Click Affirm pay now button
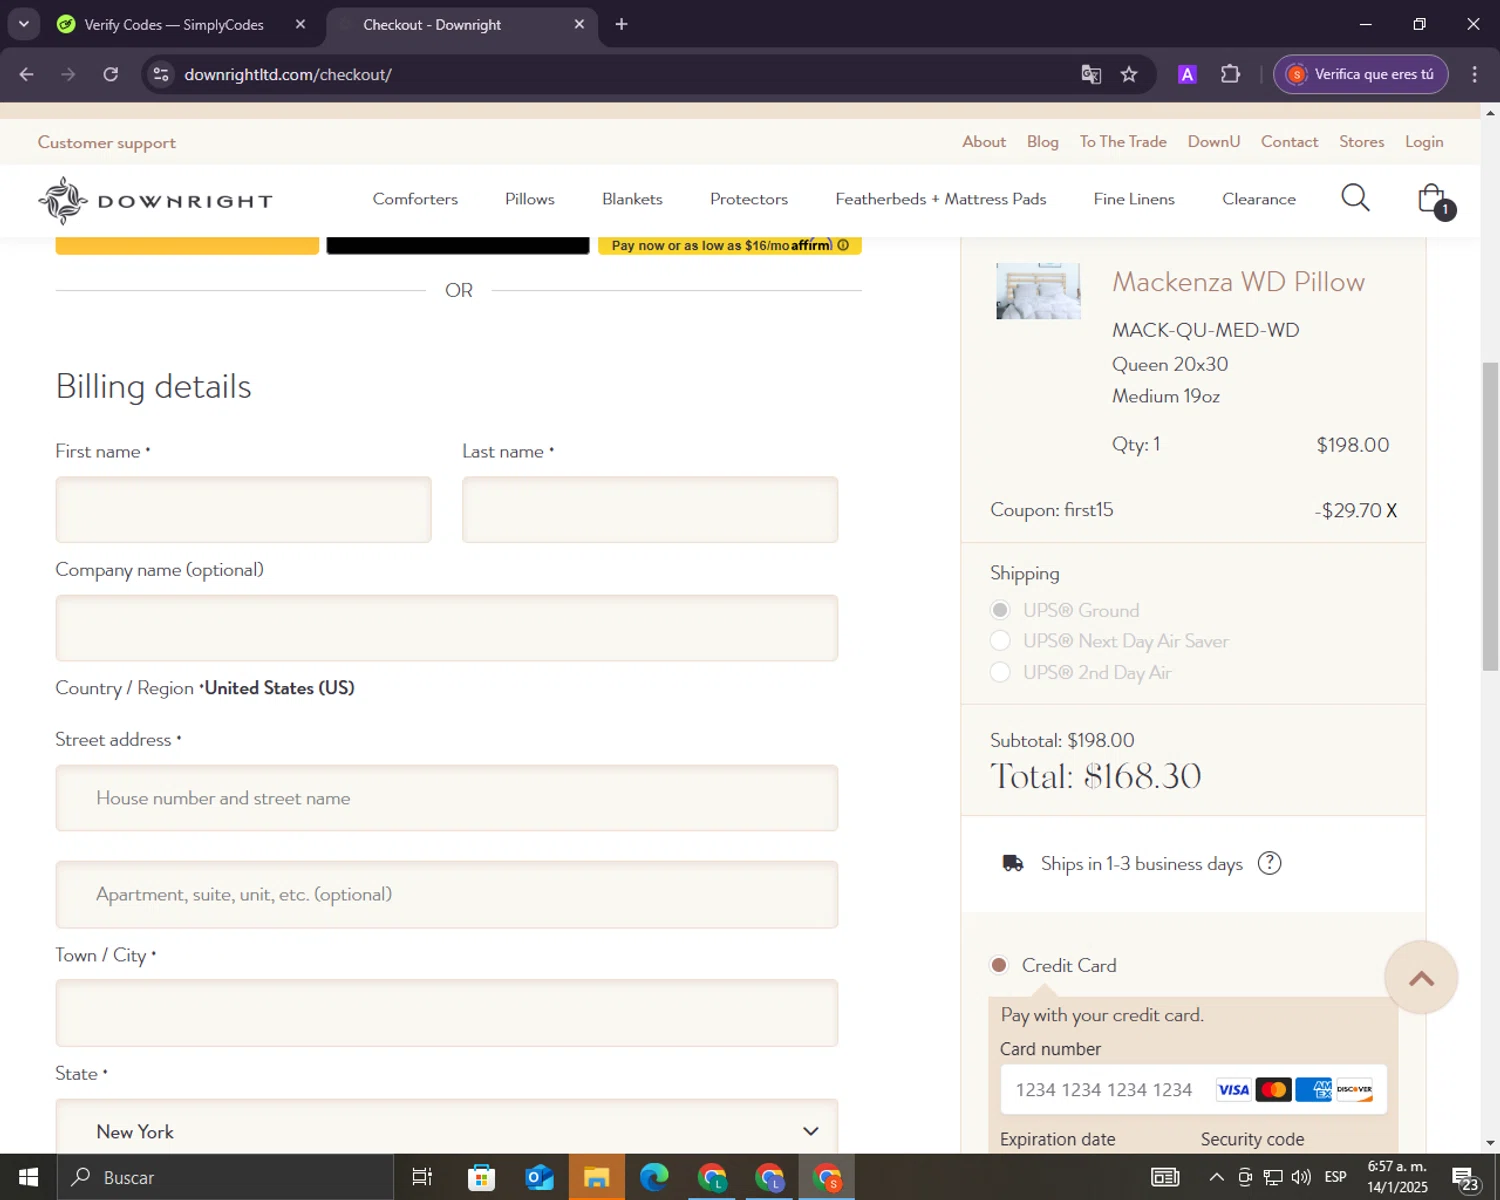The width and height of the screenshot is (1500, 1200). coord(729,245)
